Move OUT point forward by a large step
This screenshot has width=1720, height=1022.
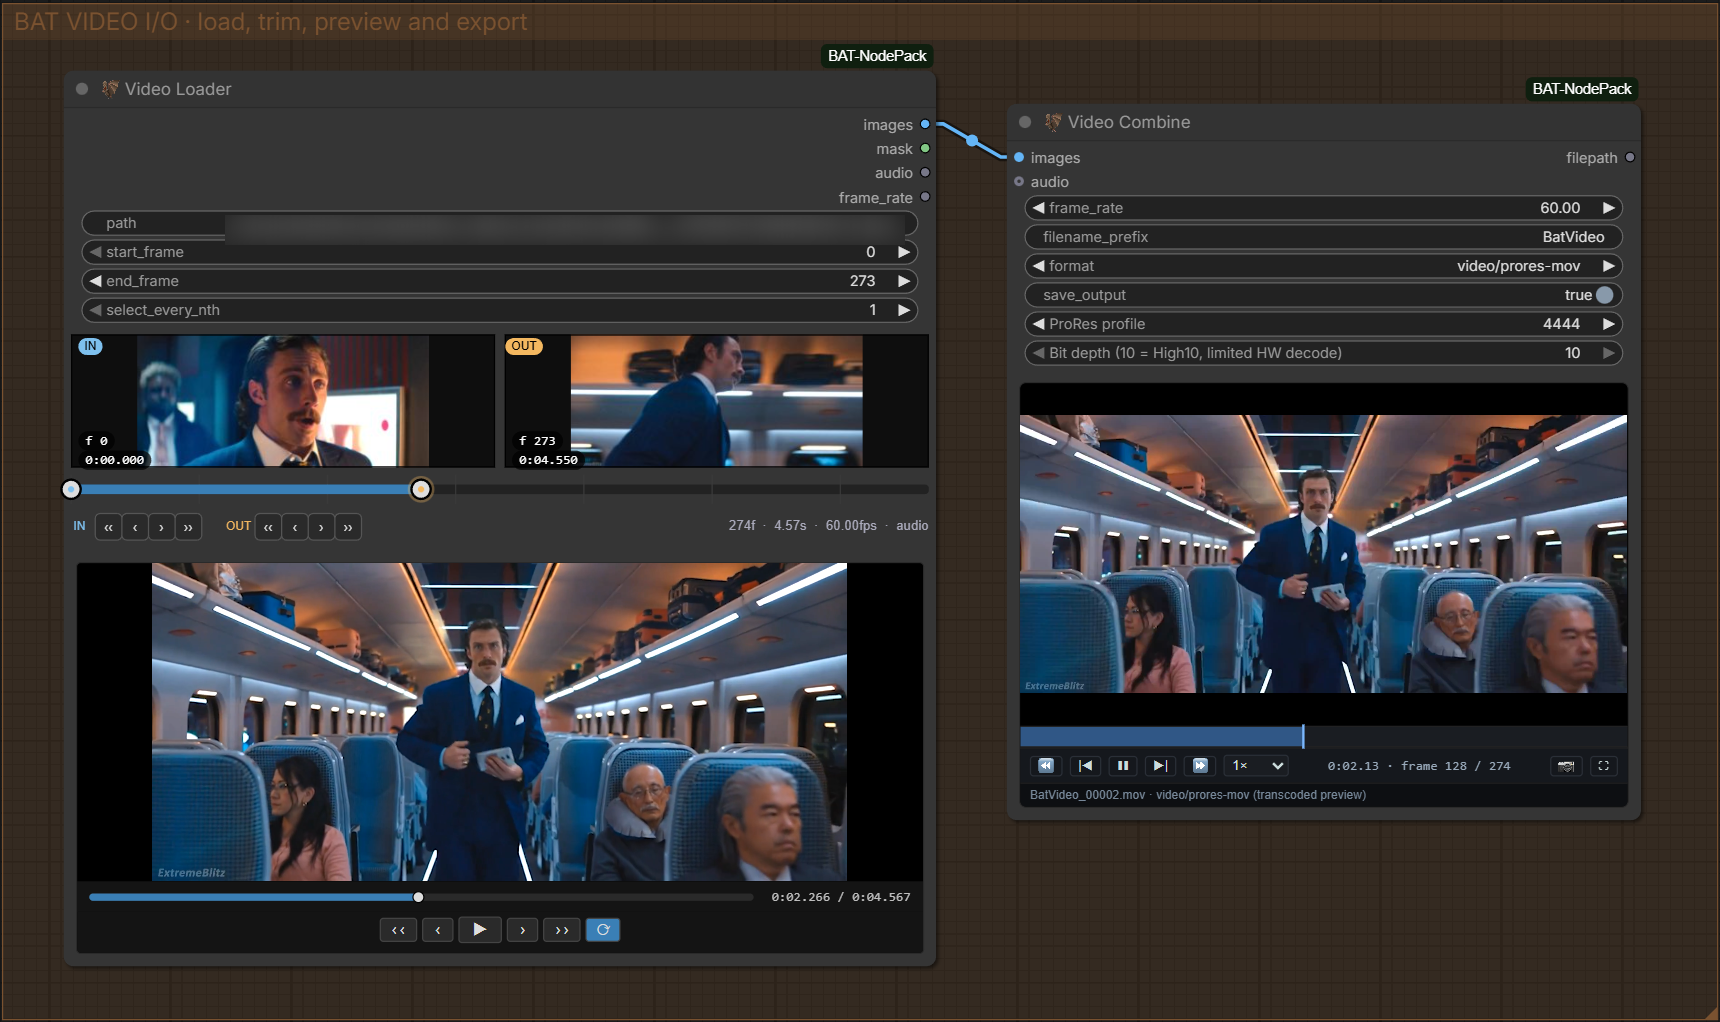348,527
